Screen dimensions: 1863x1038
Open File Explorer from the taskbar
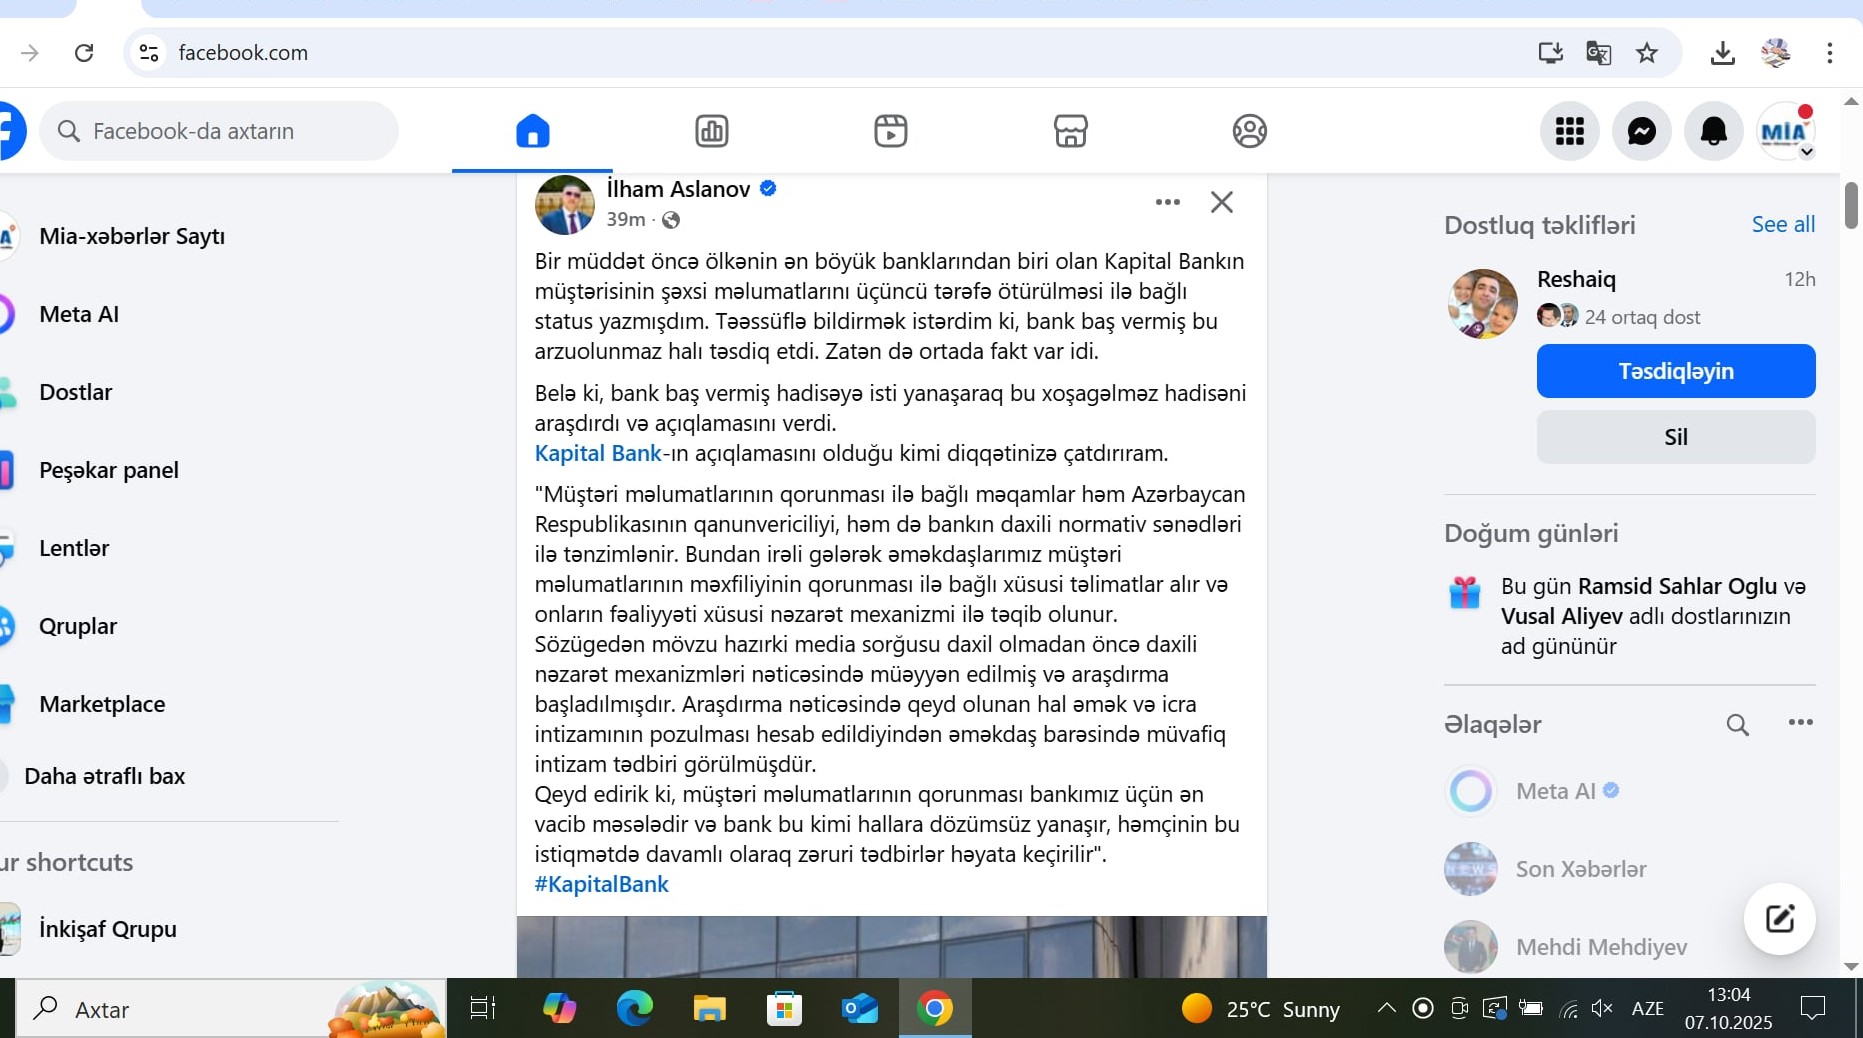(709, 1009)
